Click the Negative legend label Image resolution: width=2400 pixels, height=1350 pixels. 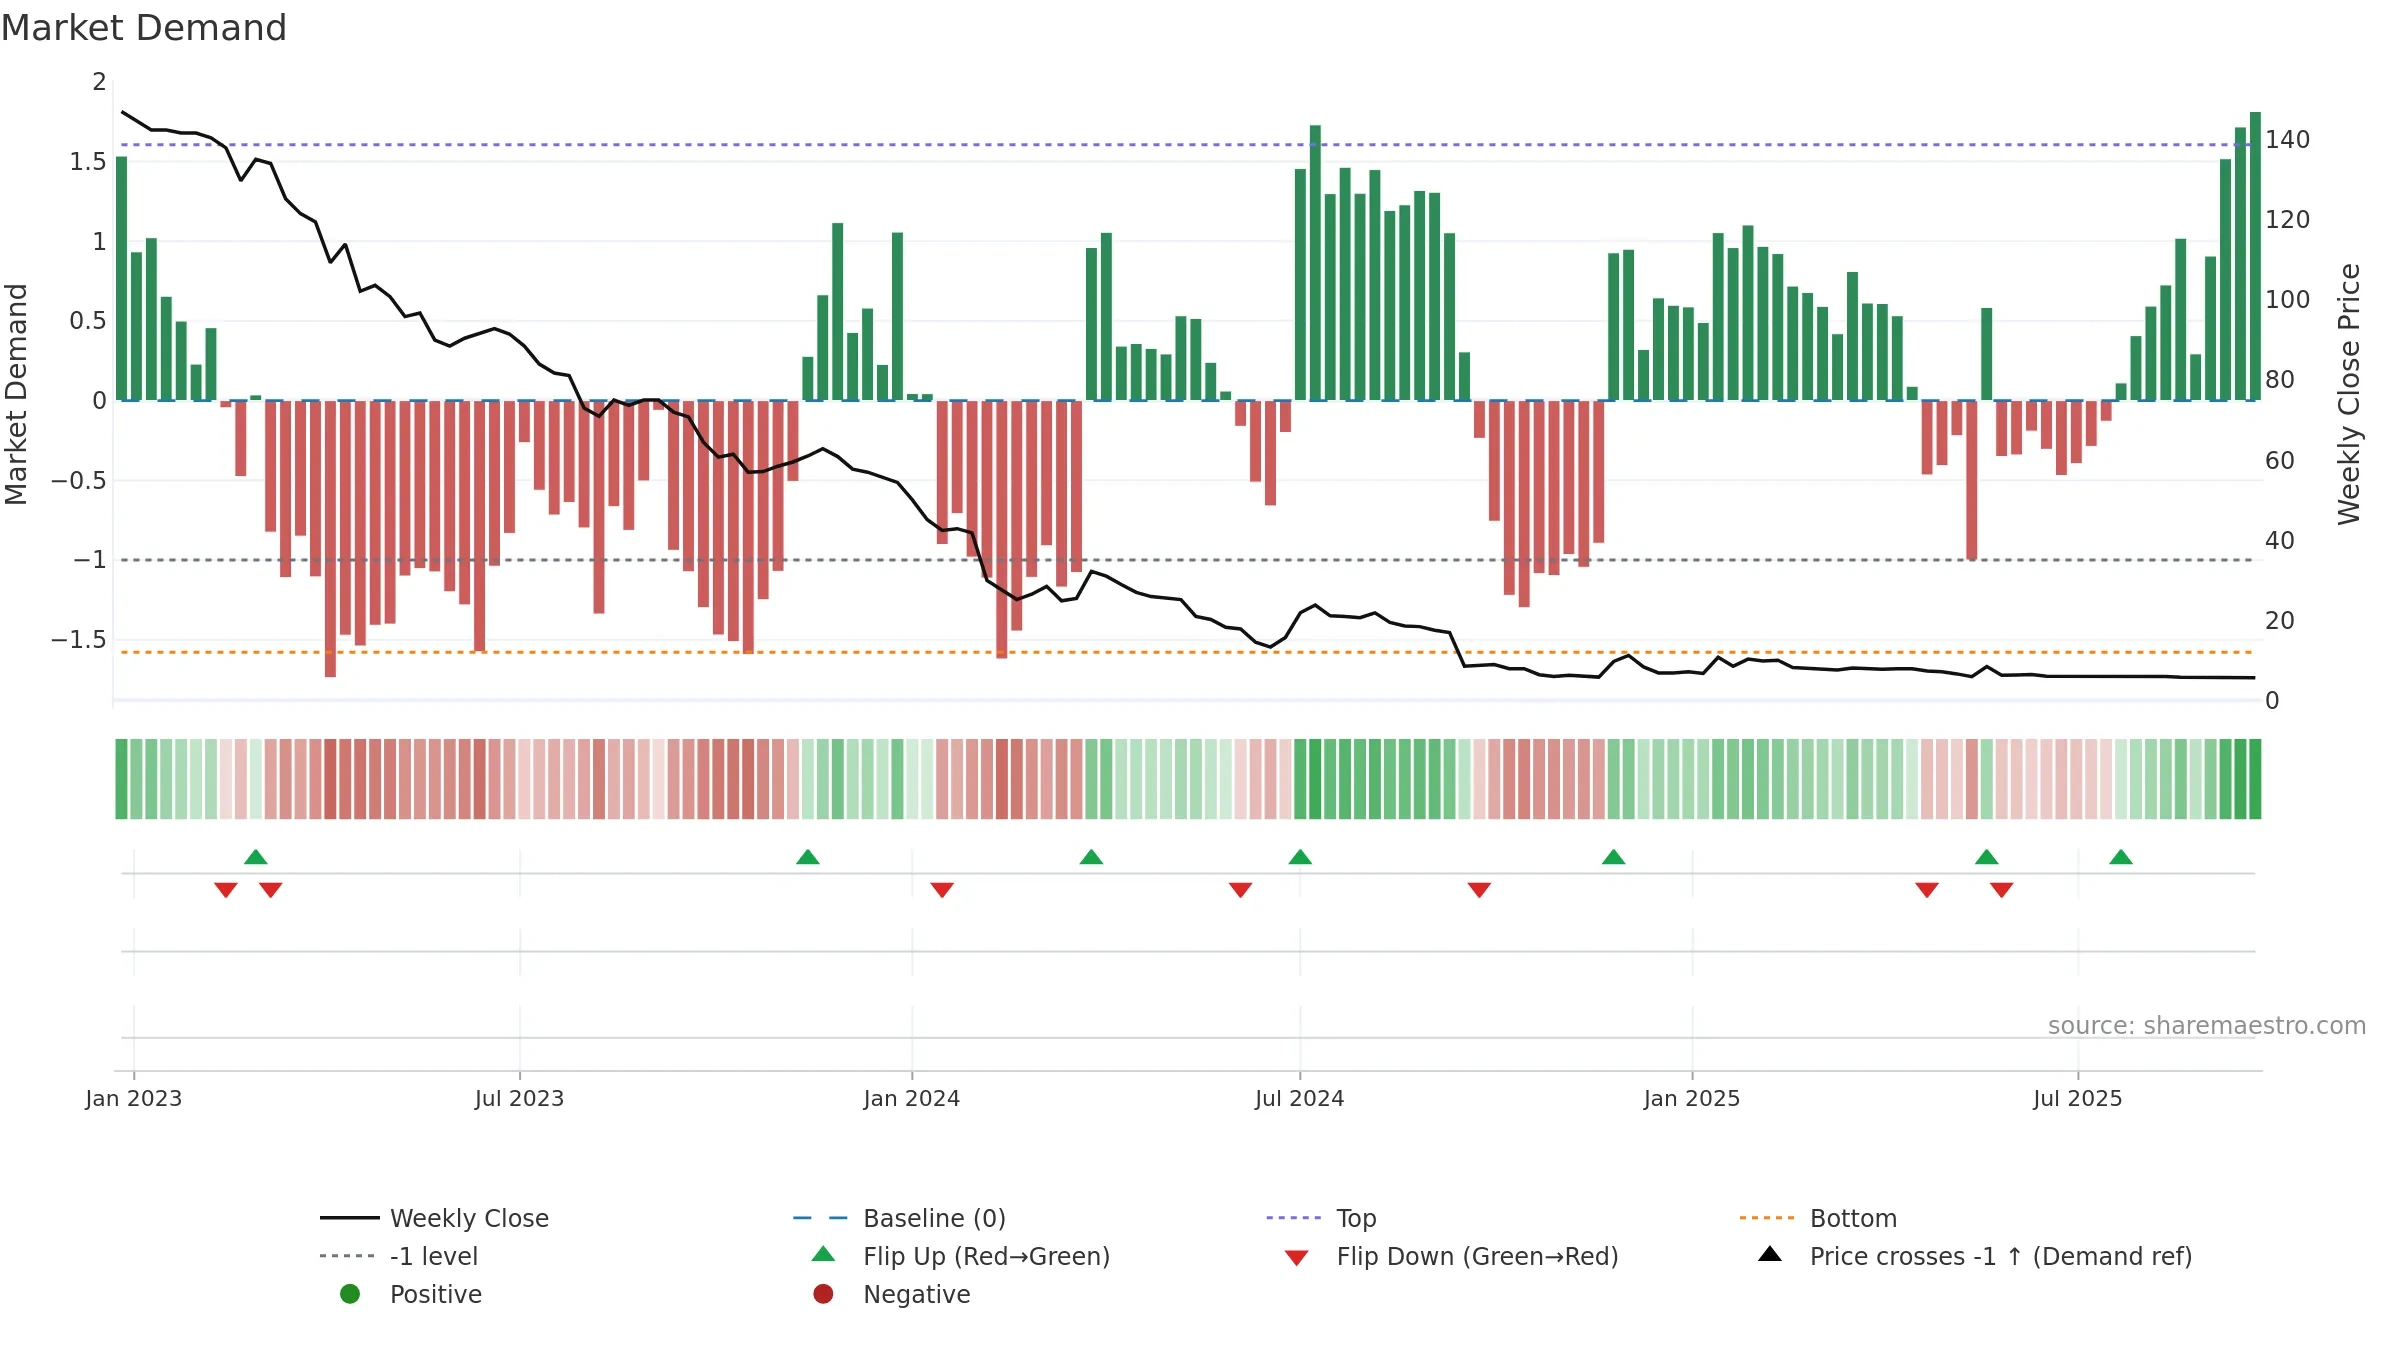point(916,1294)
